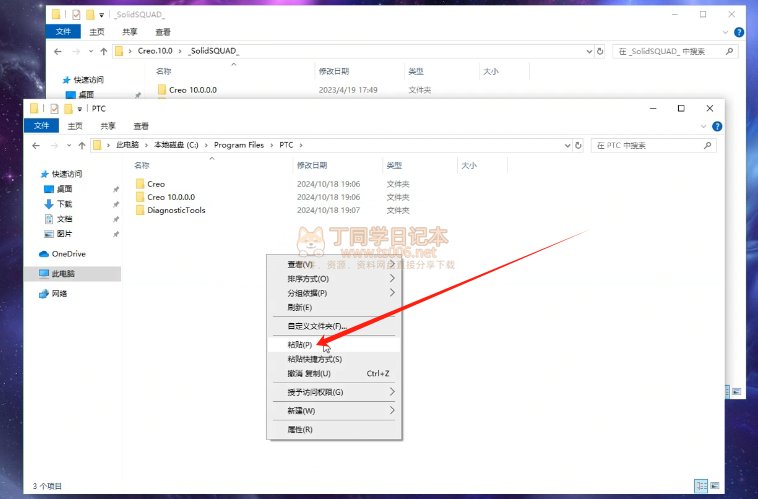Go up one level in PTC window
758x499 pixels.
[82, 145]
